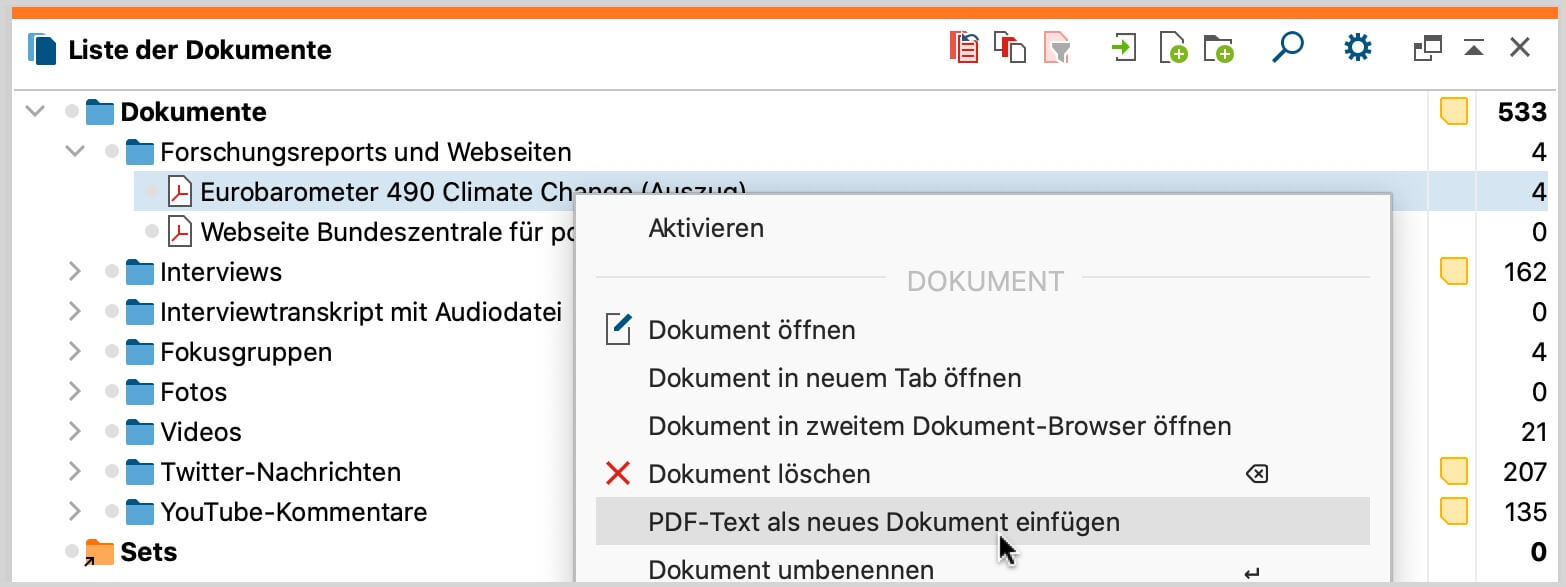Click the memo icon in Dokumente row
1566x587 pixels.
pyautogui.click(x=1454, y=111)
